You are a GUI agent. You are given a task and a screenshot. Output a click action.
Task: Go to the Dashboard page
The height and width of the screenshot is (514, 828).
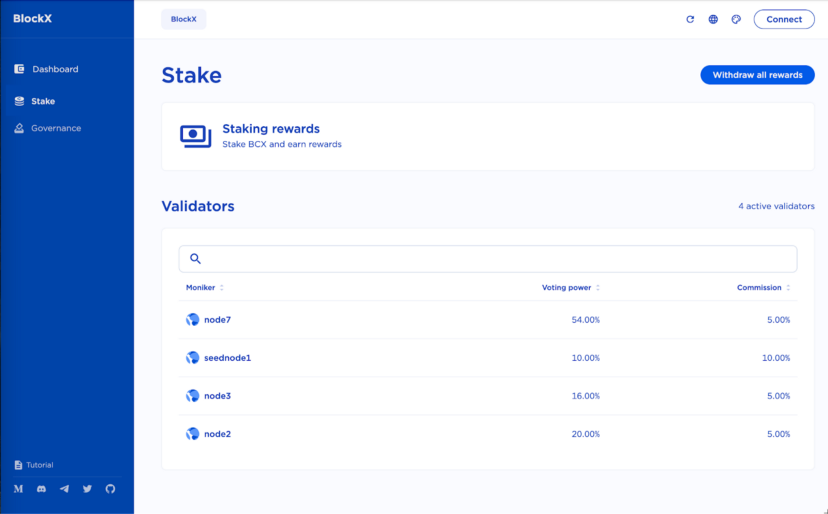54,69
